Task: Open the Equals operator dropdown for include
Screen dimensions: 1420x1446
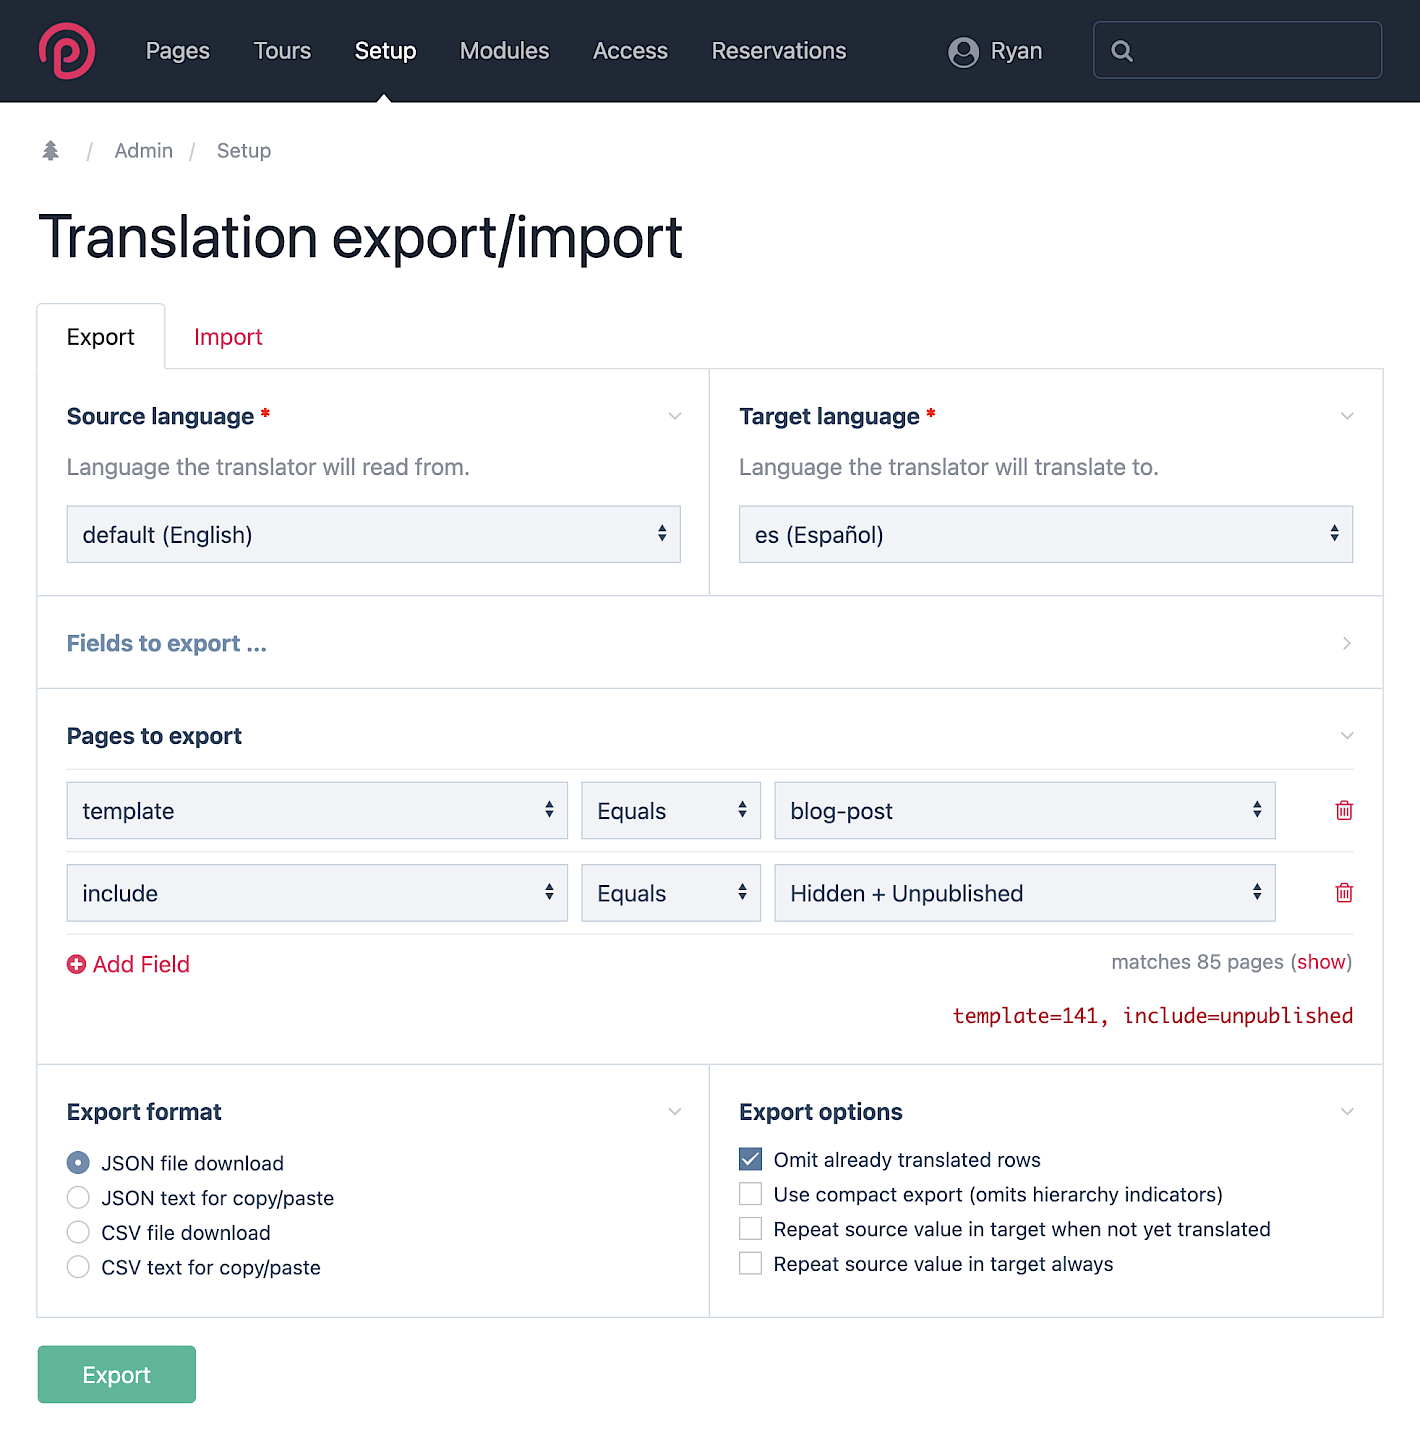Action: (x=671, y=893)
